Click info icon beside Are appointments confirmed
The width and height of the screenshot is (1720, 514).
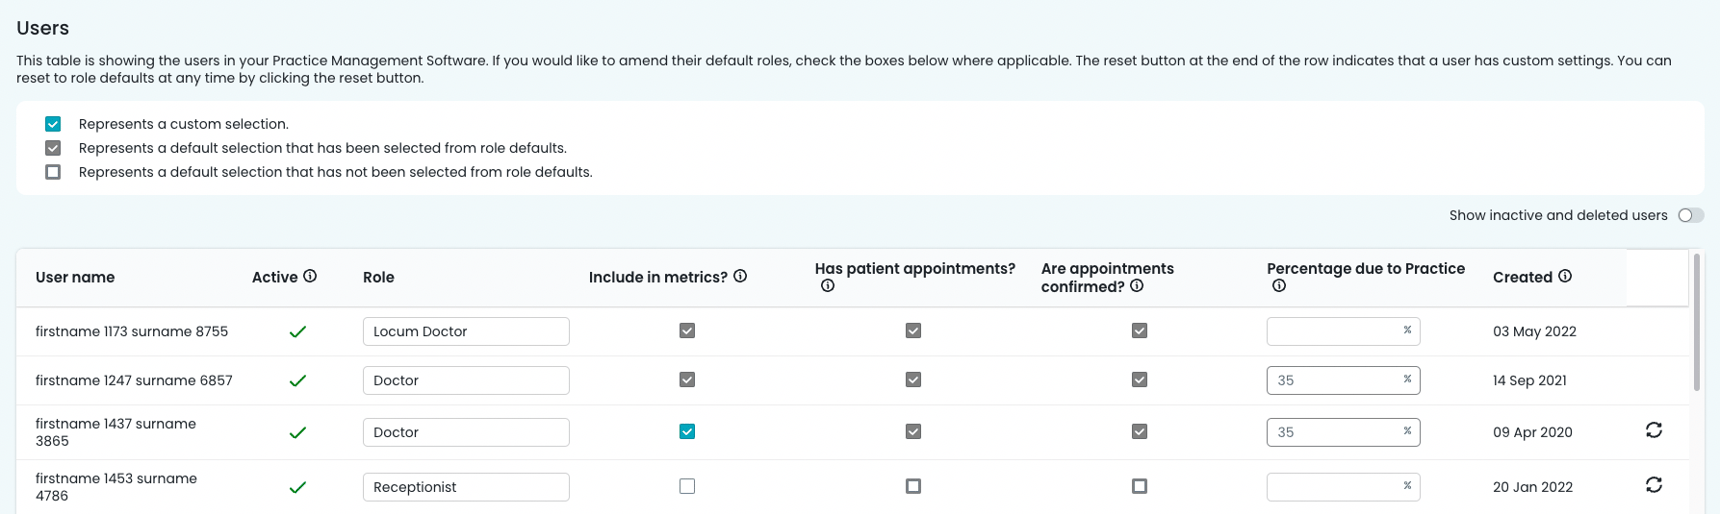tap(1137, 286)
